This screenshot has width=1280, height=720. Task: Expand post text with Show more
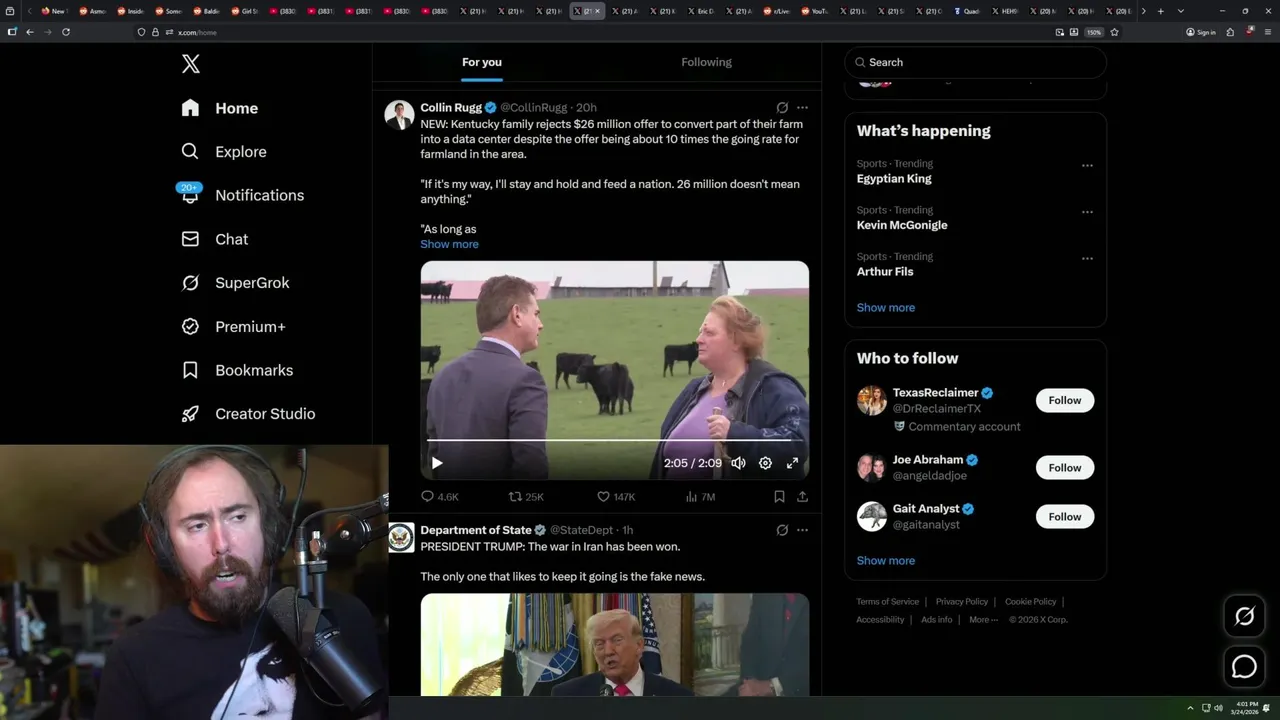click(x=449, y=244)
